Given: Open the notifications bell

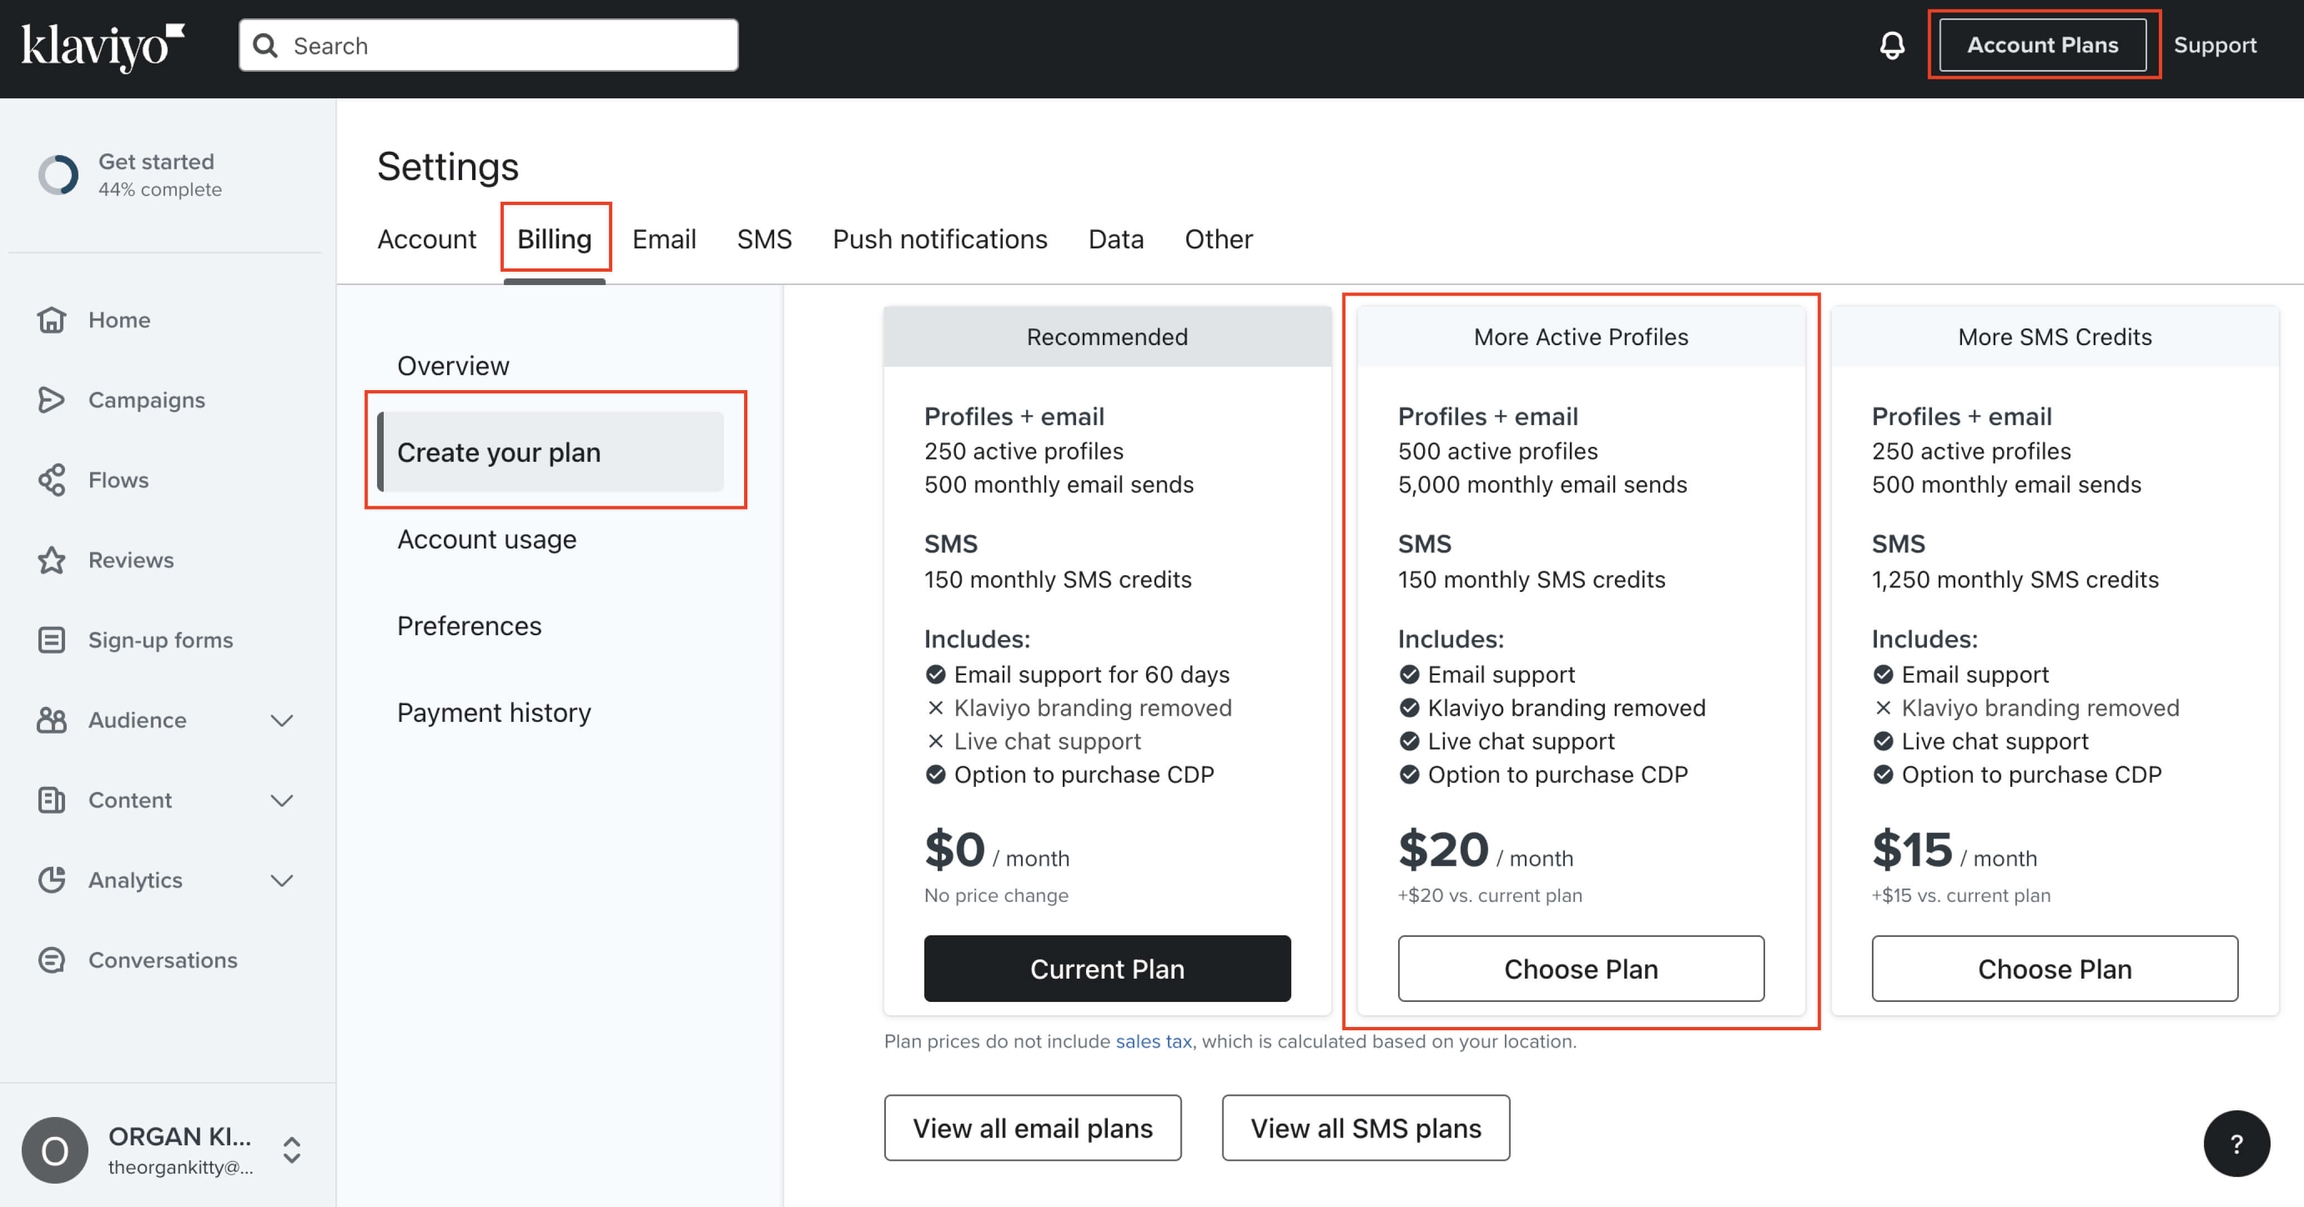Looking at the screenshot, I should (x=1892, y=45).
